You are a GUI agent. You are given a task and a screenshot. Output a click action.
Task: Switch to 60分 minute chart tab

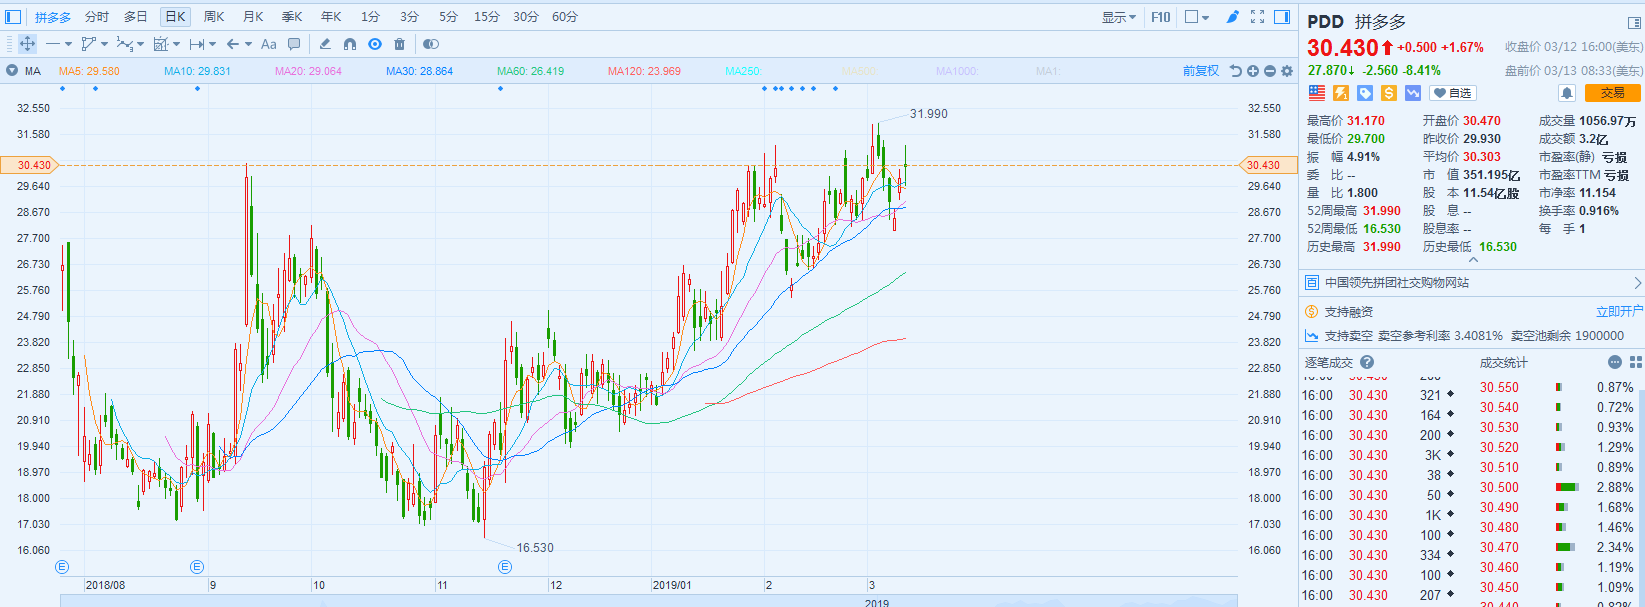(x=565, y=17)
